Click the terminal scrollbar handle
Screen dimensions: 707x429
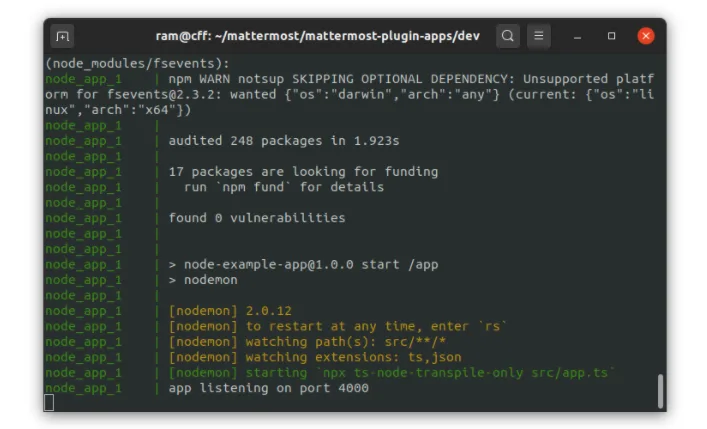point(660,391)
